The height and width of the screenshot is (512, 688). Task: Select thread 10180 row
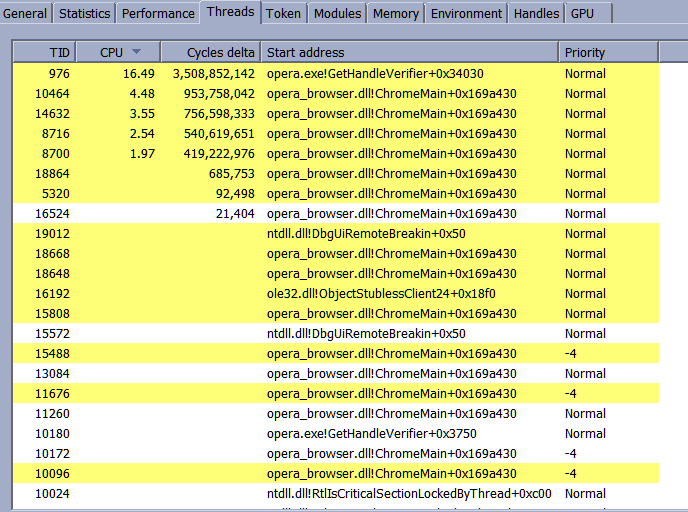click(x=336, y=433)
